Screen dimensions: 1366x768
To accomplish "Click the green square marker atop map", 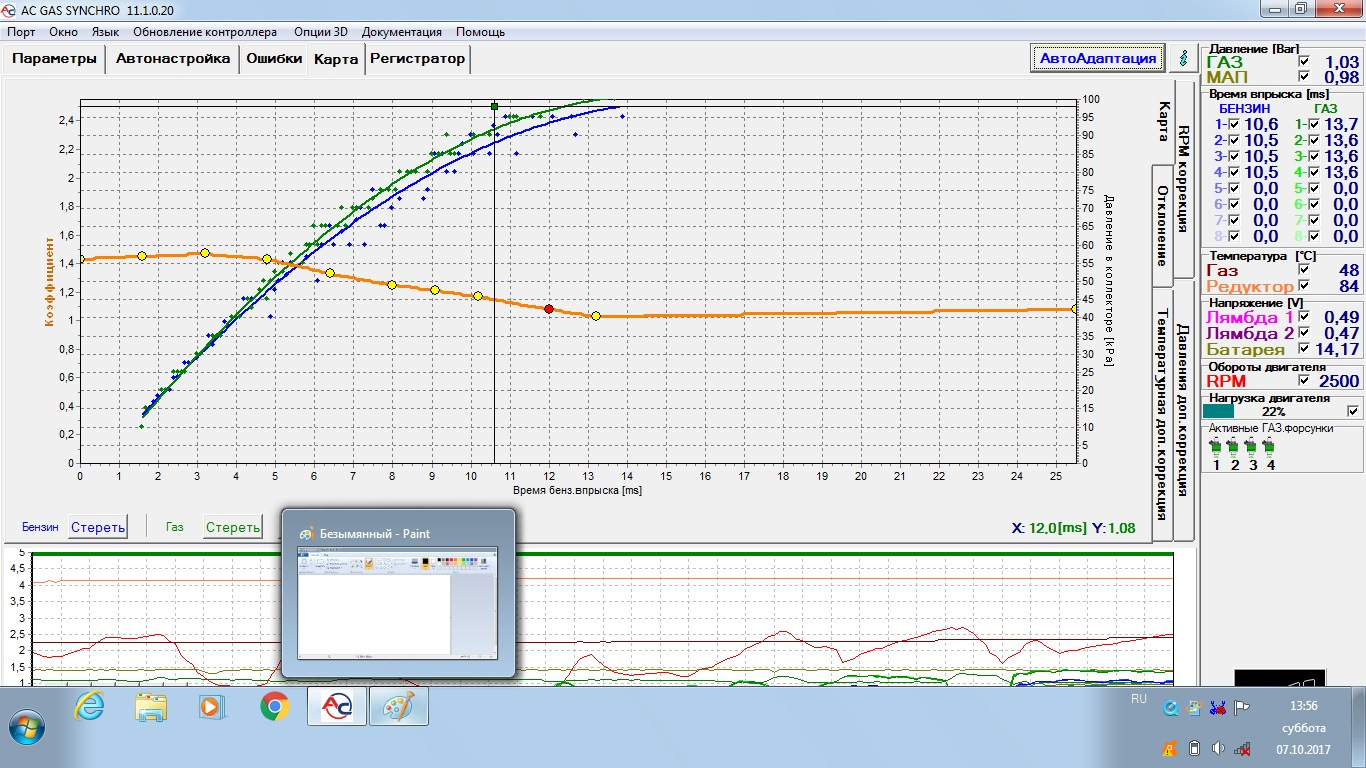I will [x=494, y=105].
